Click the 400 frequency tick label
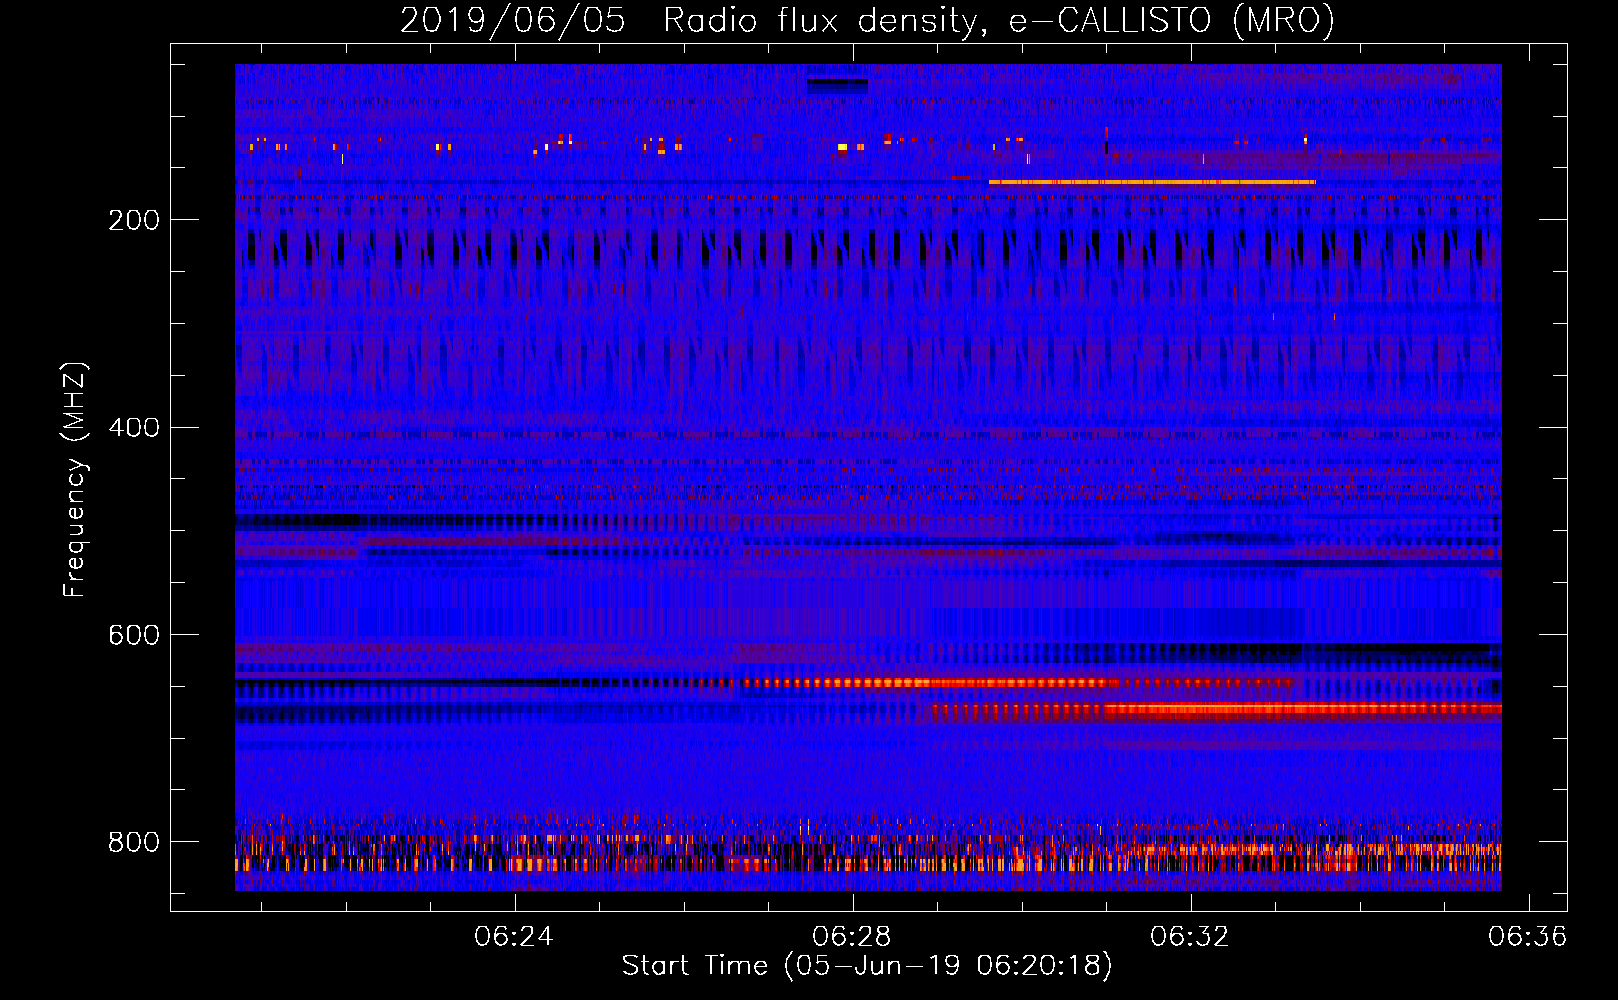 (134, 428)
